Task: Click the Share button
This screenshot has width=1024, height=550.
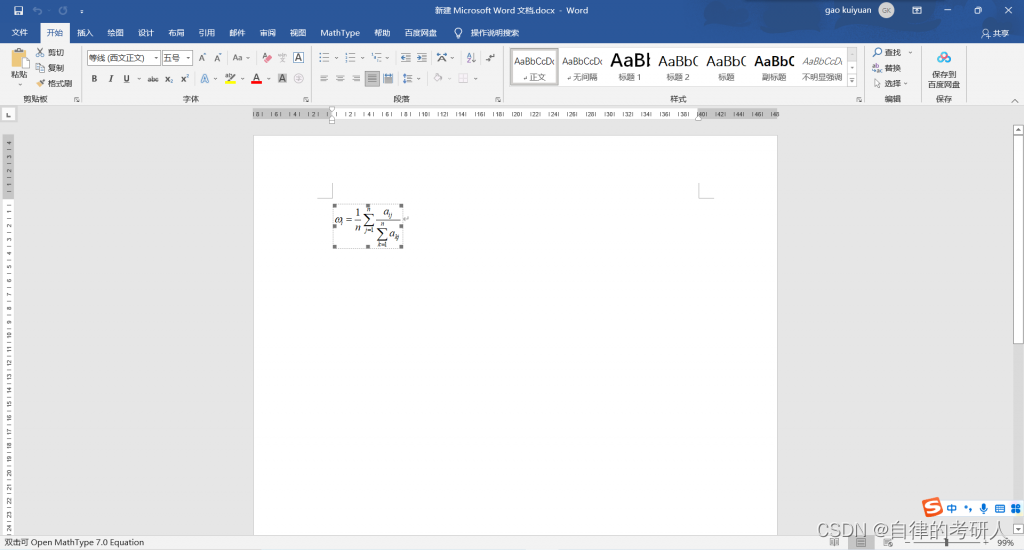Action: point(995,33)
